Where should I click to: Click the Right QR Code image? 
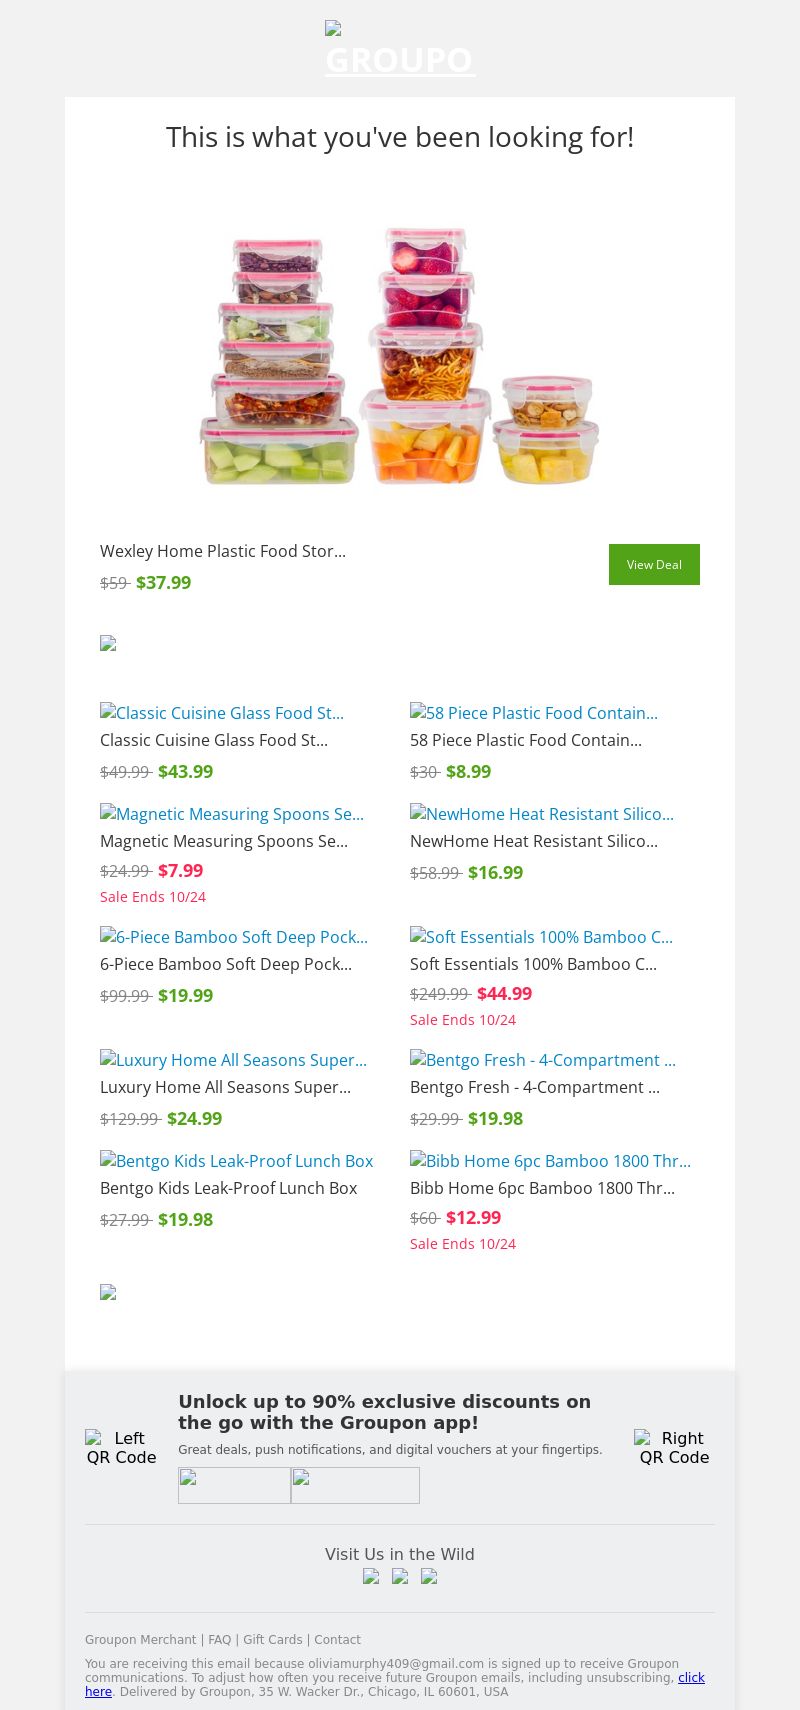(674, 1447)
